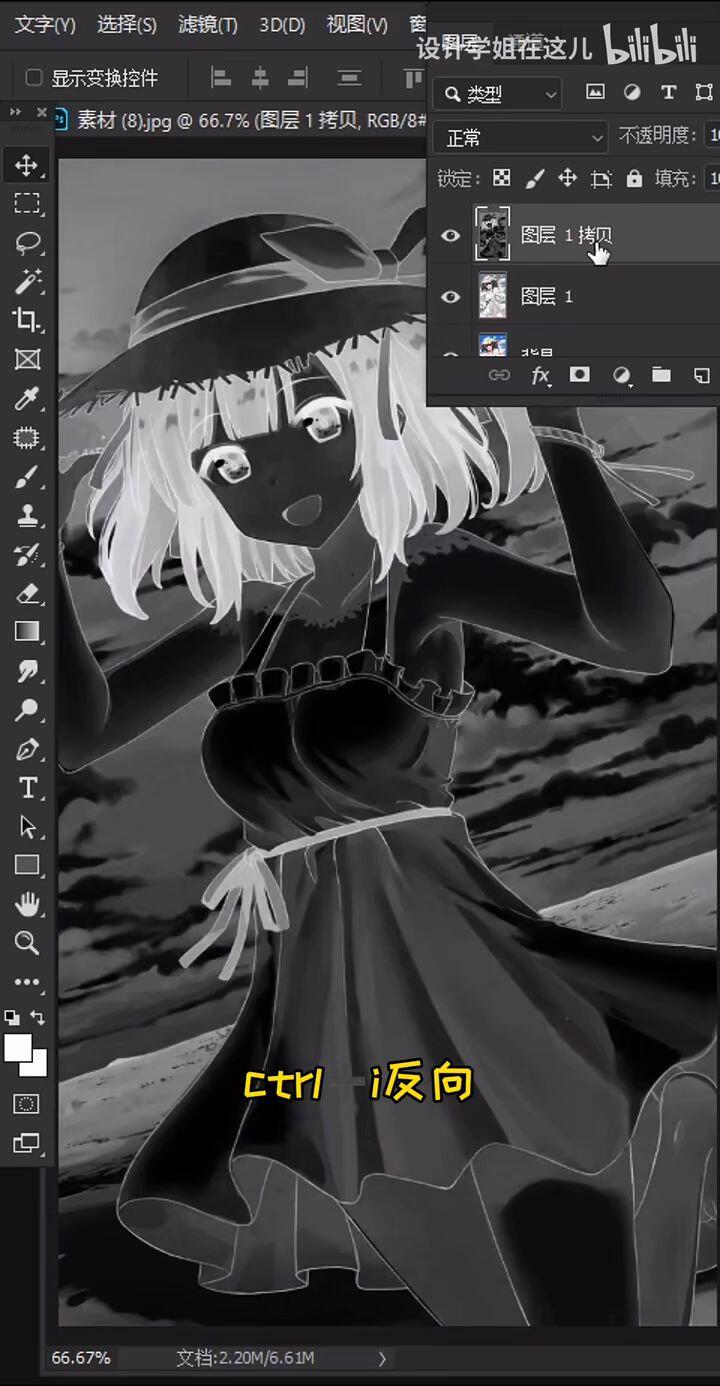Click align right edges icon
Viewport: 720px width, 1386px height.
point(298,78)
